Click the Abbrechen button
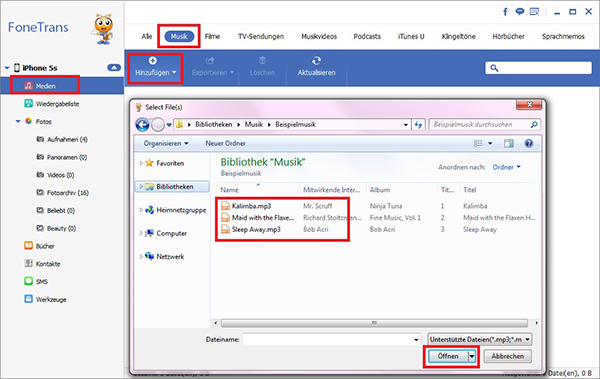Viewport: 600px width, 379px height. (507, 356)
